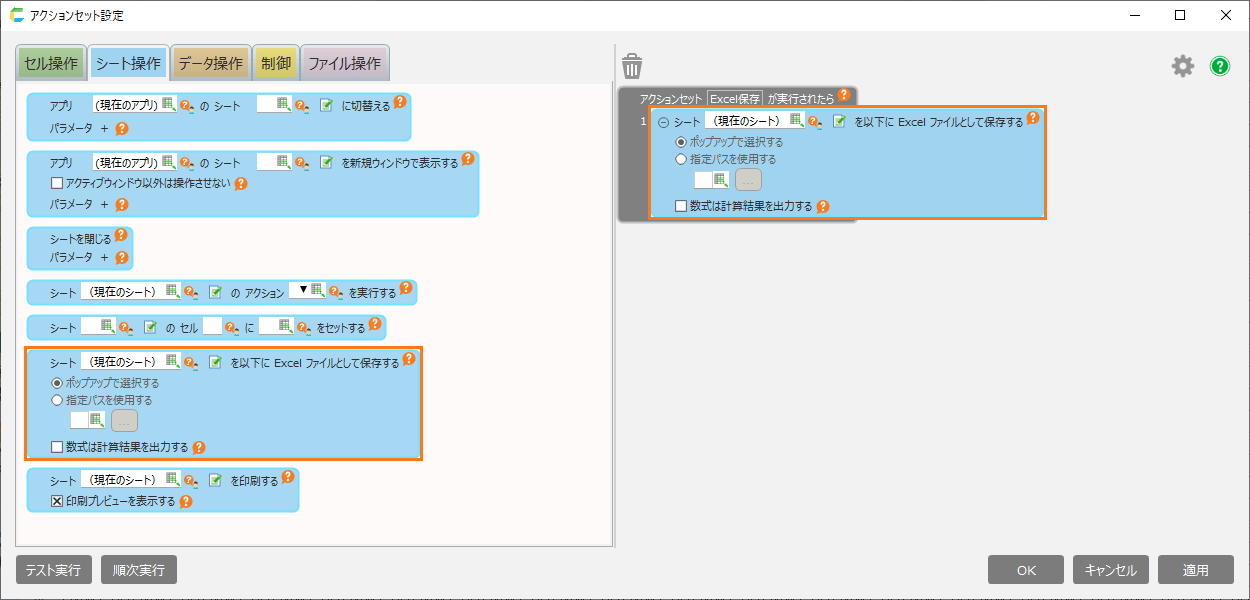Click the green help icon
This screenshot has height=600, width=1250.
[1220, 66]
